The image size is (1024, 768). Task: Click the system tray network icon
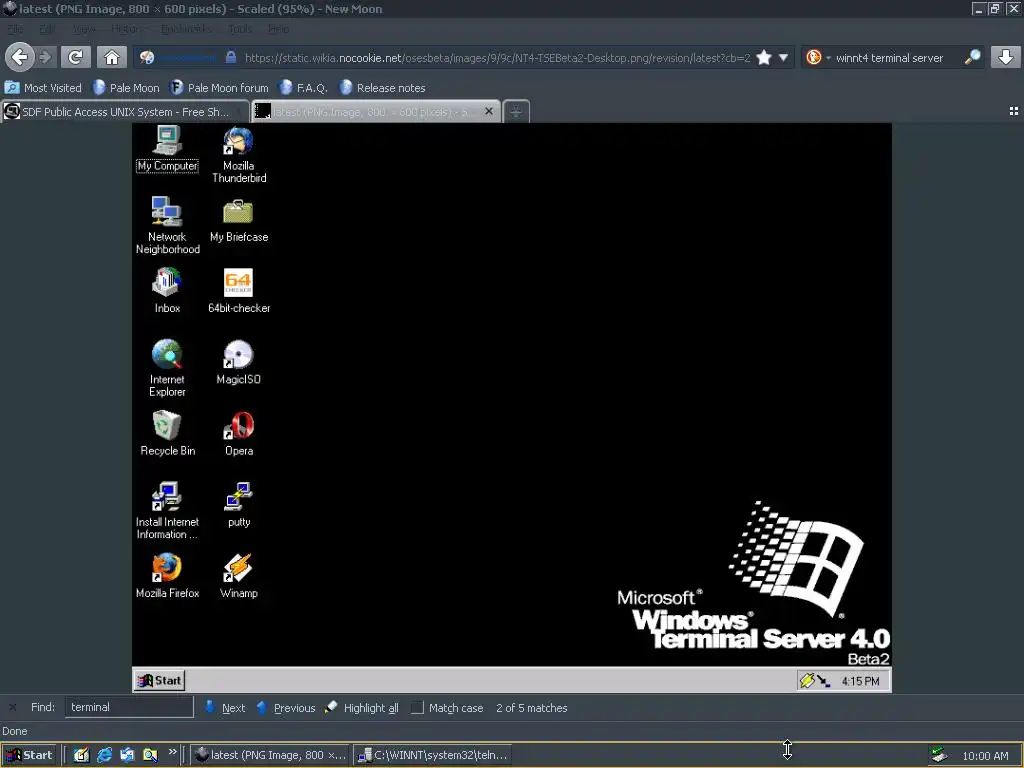coord(939,755)
